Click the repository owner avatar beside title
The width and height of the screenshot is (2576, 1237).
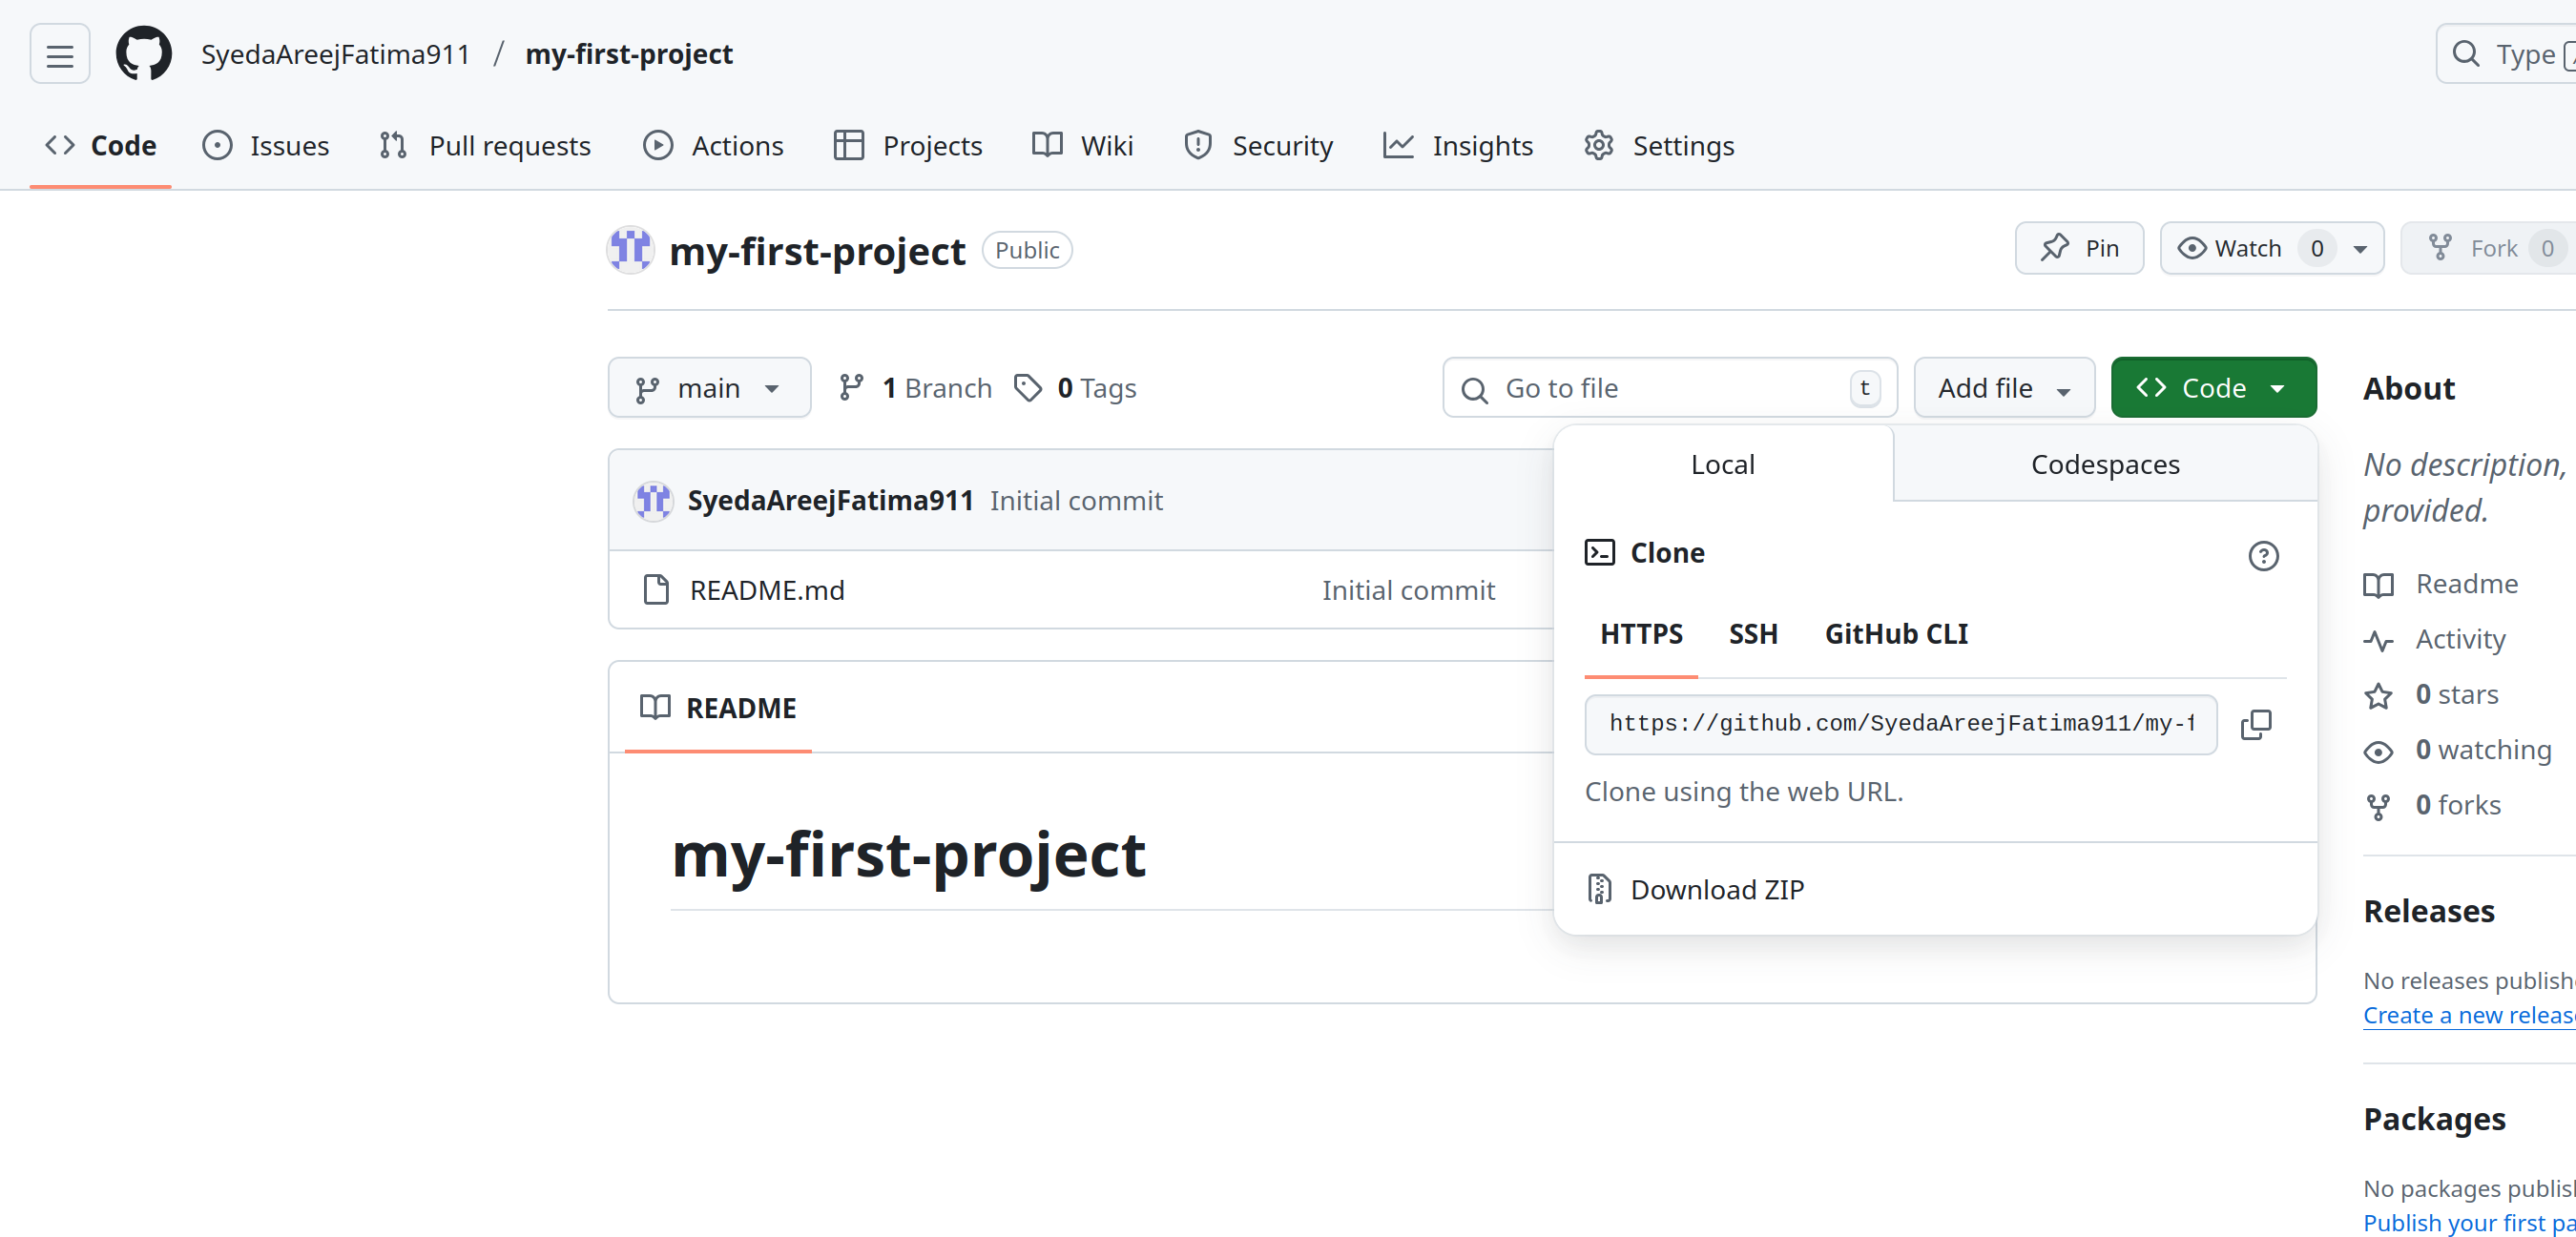(631, 250)
